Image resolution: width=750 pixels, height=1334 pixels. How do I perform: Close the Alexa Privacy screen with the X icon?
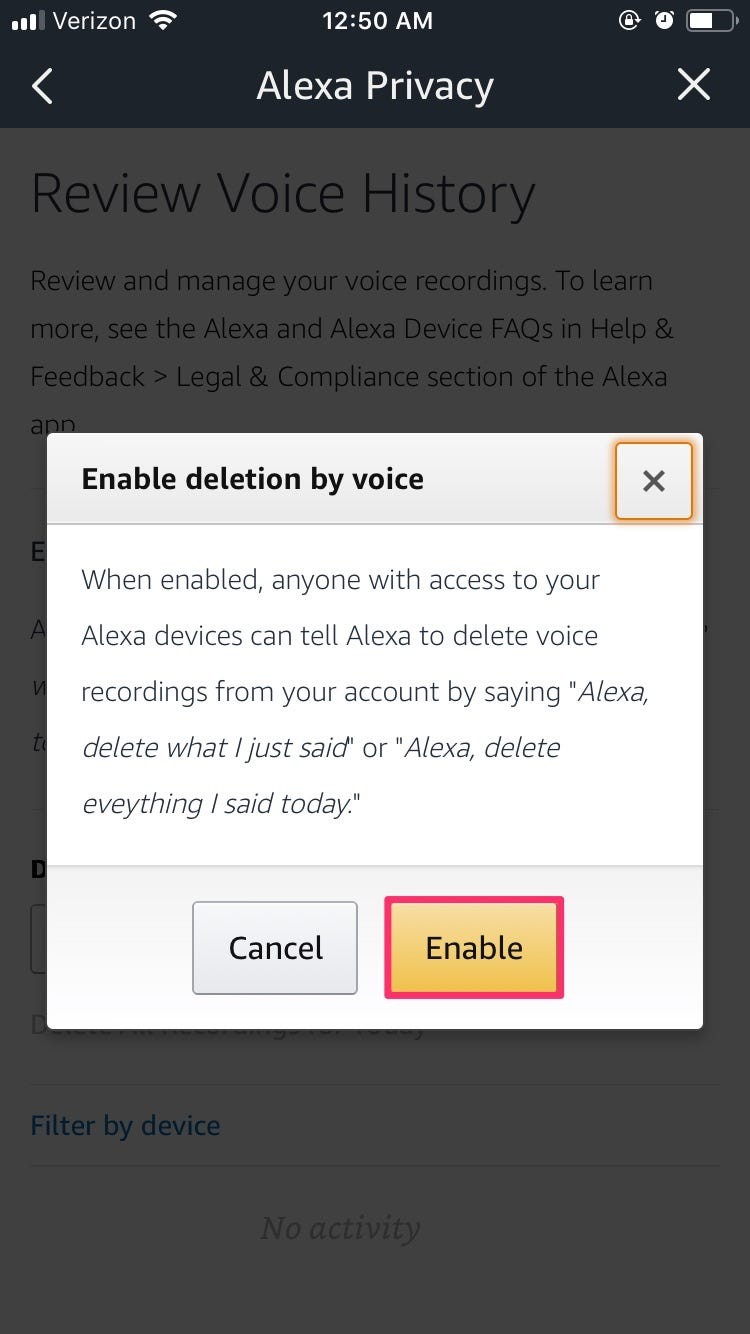(694, 85)
